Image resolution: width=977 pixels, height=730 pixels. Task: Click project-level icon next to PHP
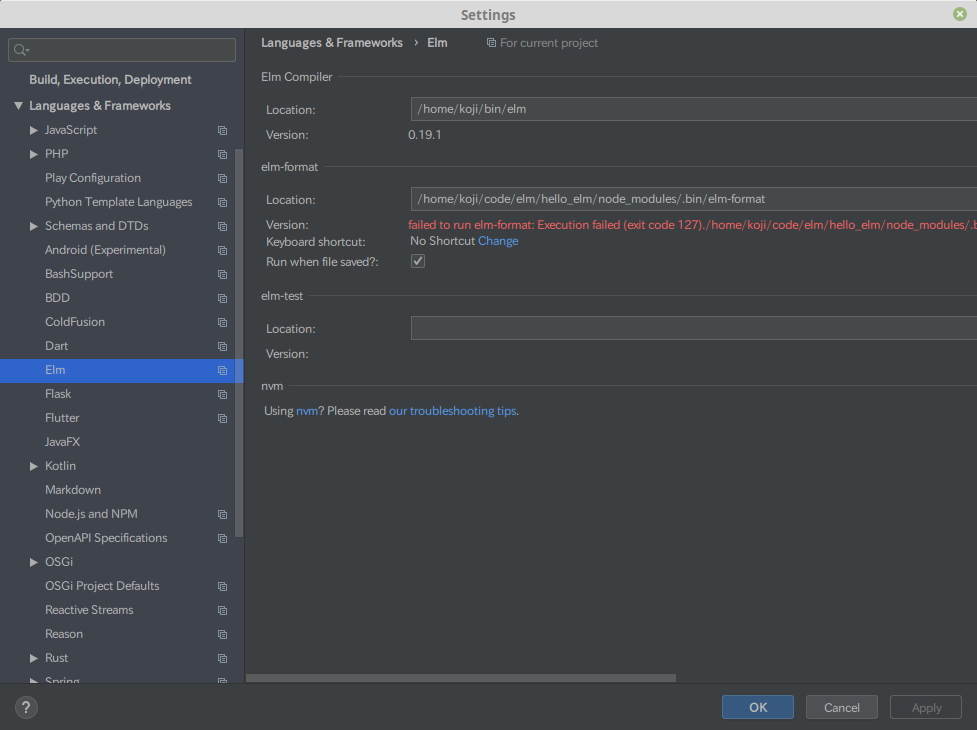222,154
